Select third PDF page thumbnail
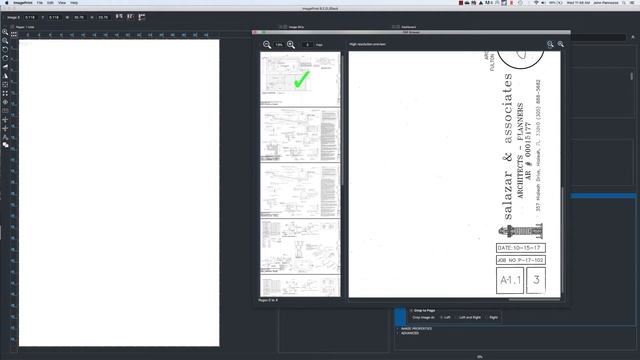640x360 pixels. click(x=300, y=191)
